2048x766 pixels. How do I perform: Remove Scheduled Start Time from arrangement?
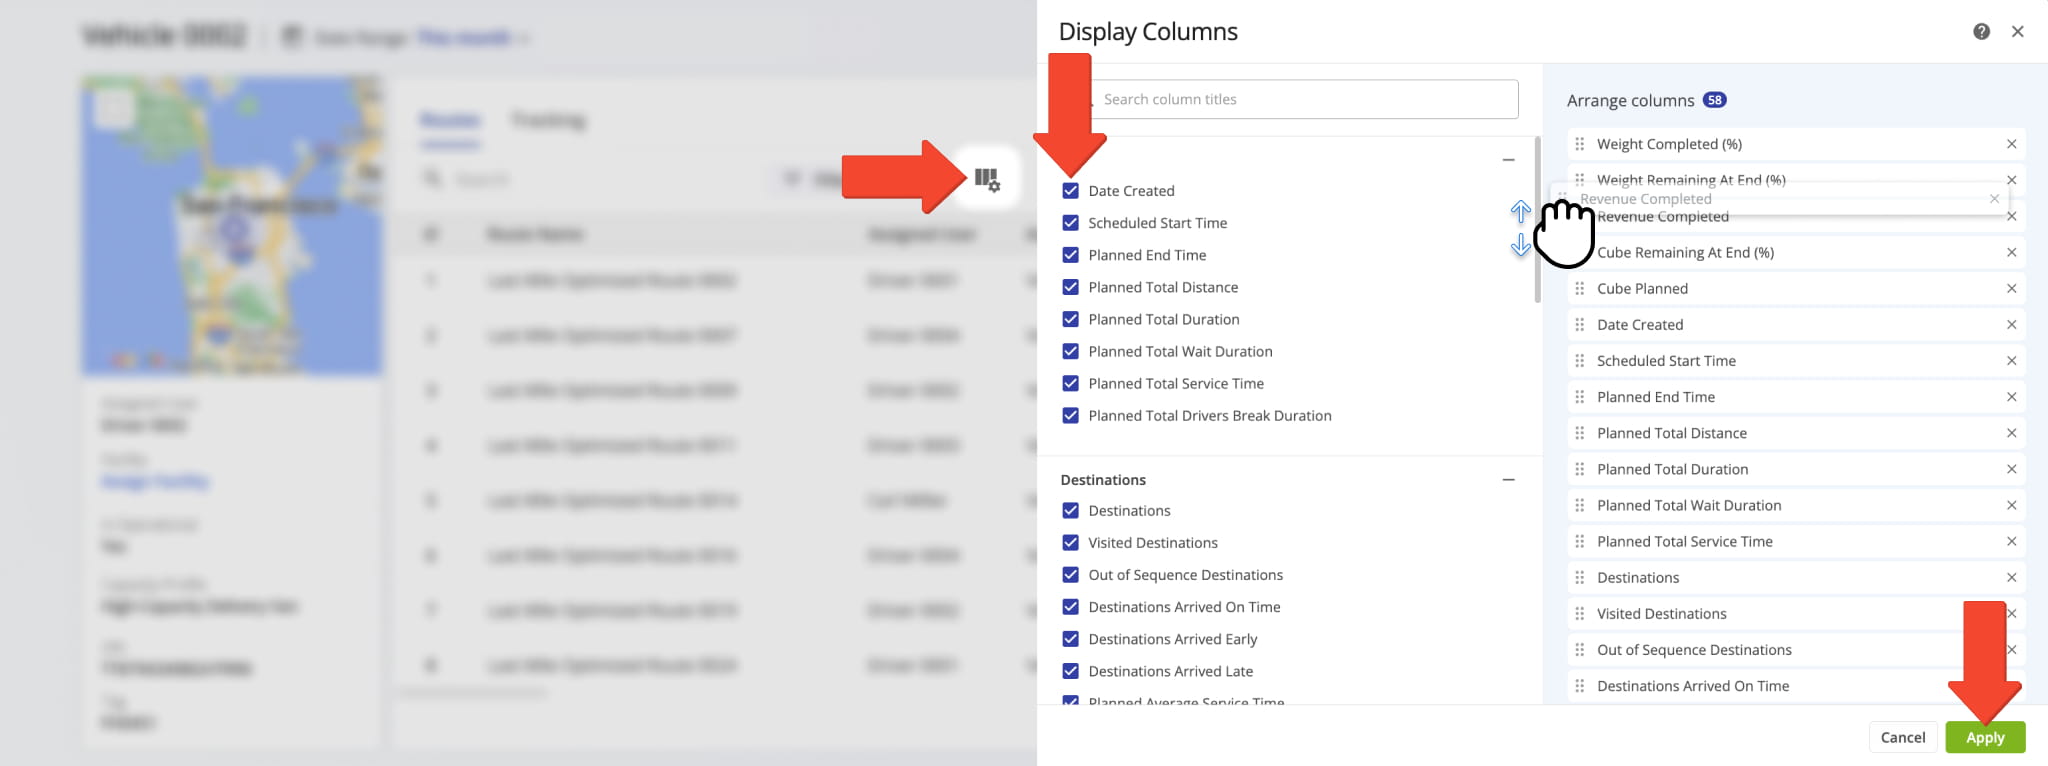coord(2011,361)
